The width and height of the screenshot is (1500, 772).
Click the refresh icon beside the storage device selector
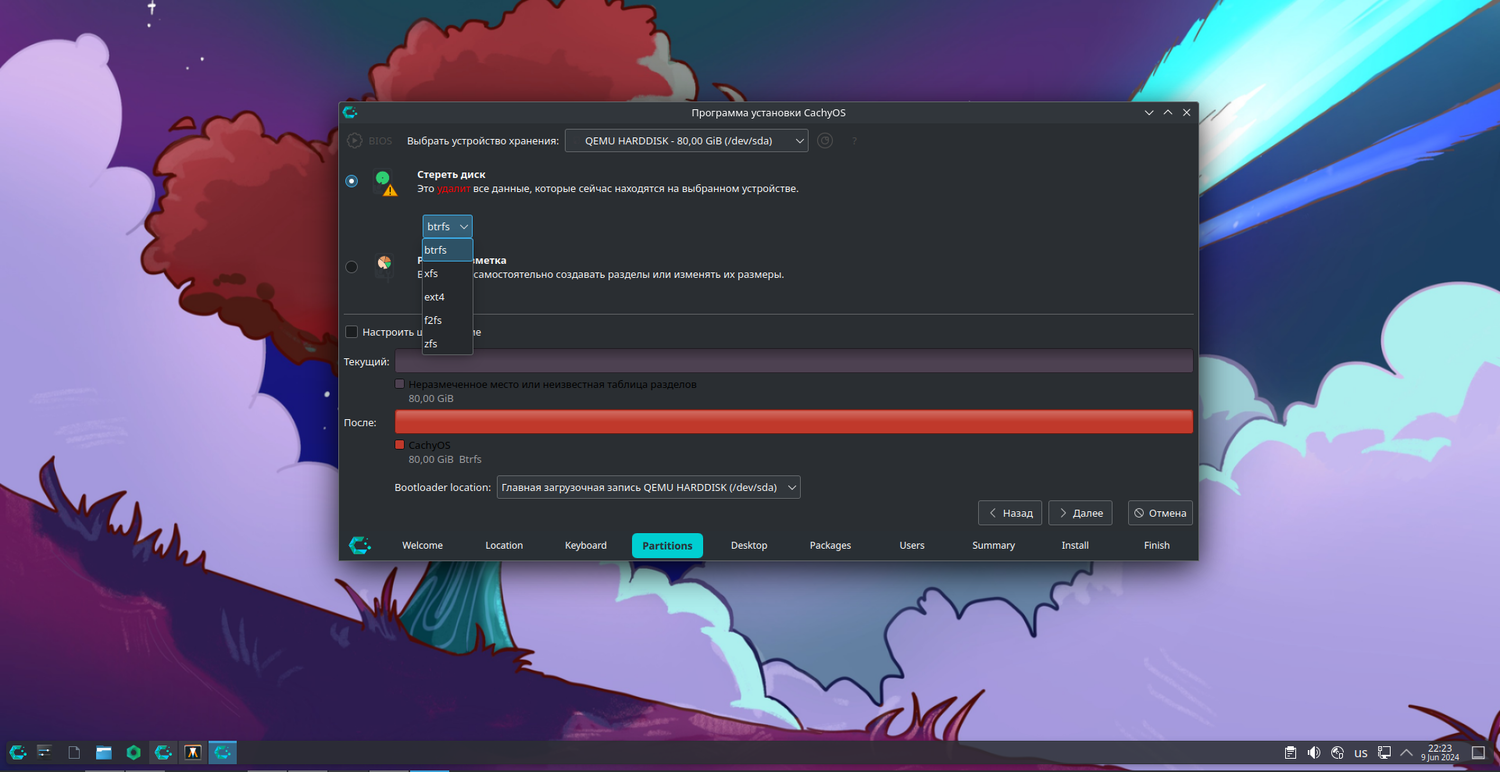825,141
